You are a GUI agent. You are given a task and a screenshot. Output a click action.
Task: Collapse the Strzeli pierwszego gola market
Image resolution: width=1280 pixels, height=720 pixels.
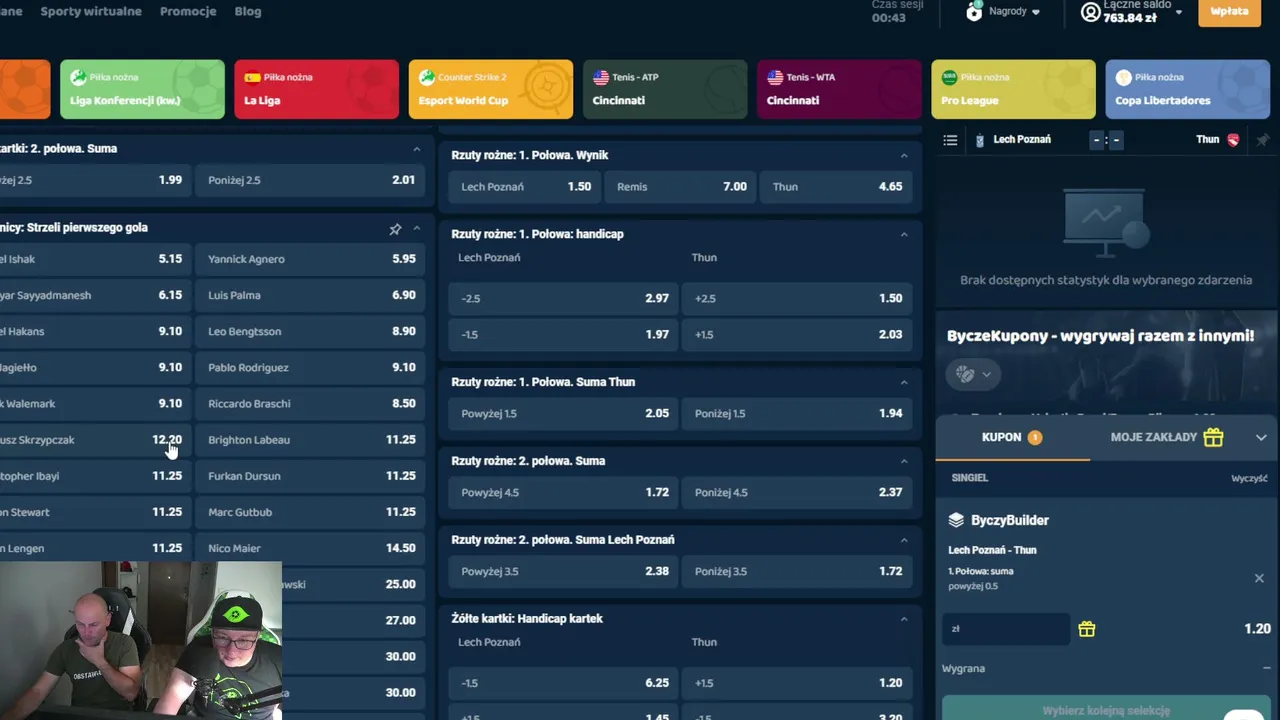417,229
